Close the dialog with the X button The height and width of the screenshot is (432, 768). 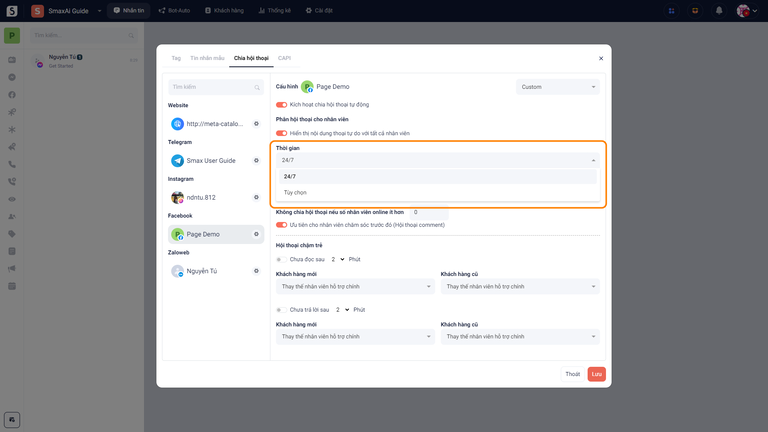point(601,59)
